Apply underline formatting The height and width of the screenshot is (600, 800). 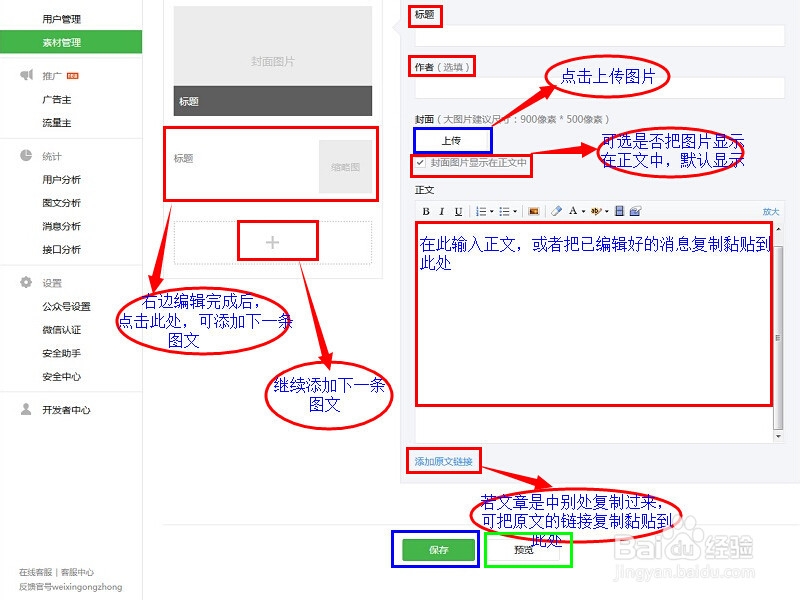click(x=458, y=211)
